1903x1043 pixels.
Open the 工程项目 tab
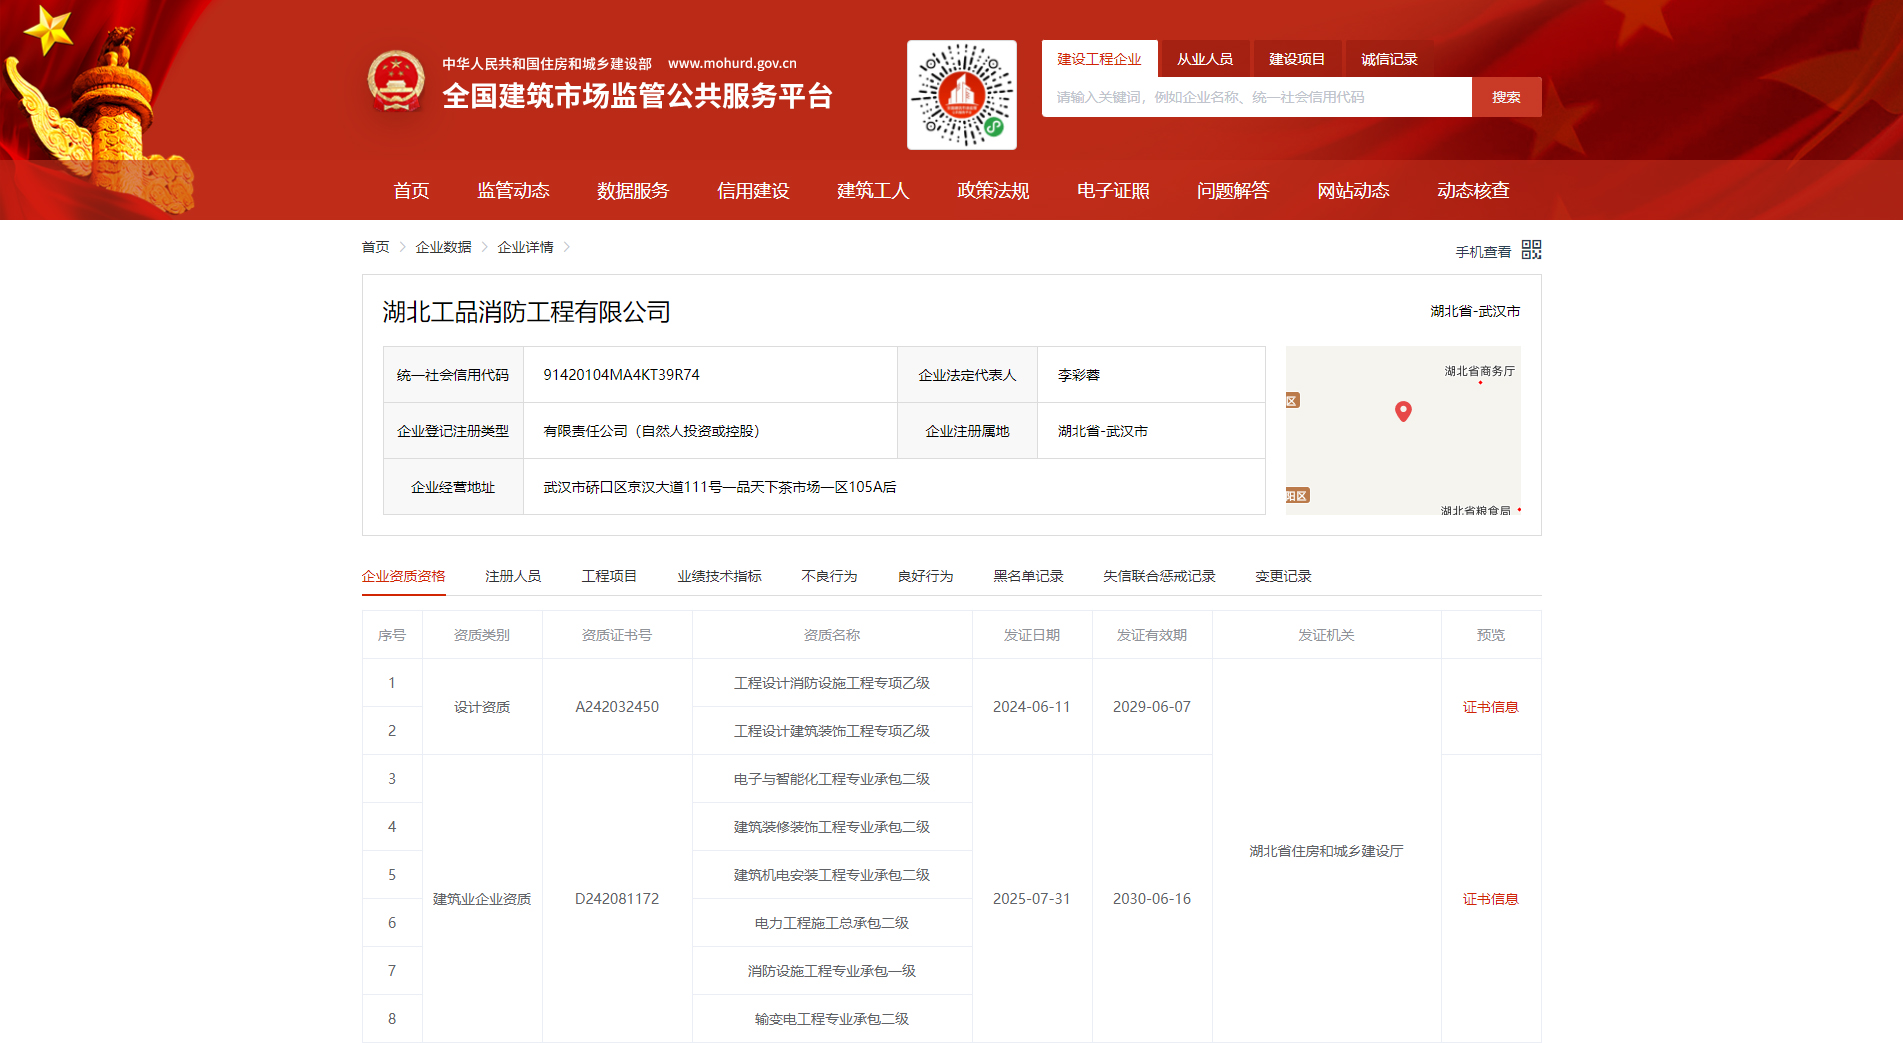[x=609, y=576]
